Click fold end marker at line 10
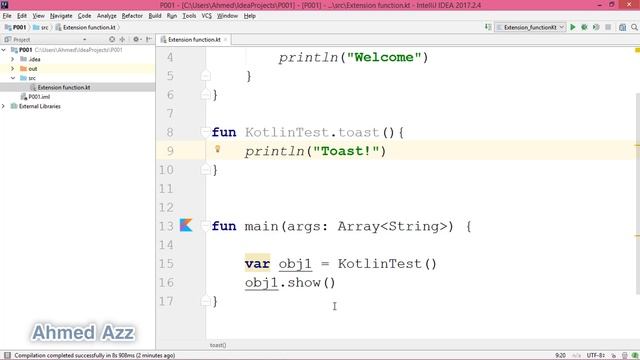The width and height of the screenshot is (640, 360). (206, 170)
